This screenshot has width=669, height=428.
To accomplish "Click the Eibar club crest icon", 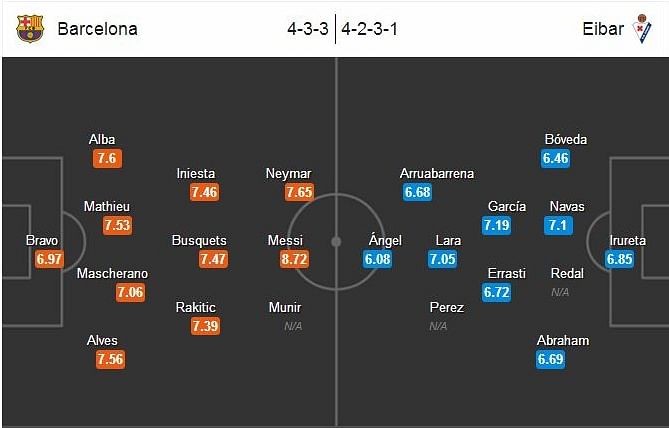I will click(x=642, y=29).
